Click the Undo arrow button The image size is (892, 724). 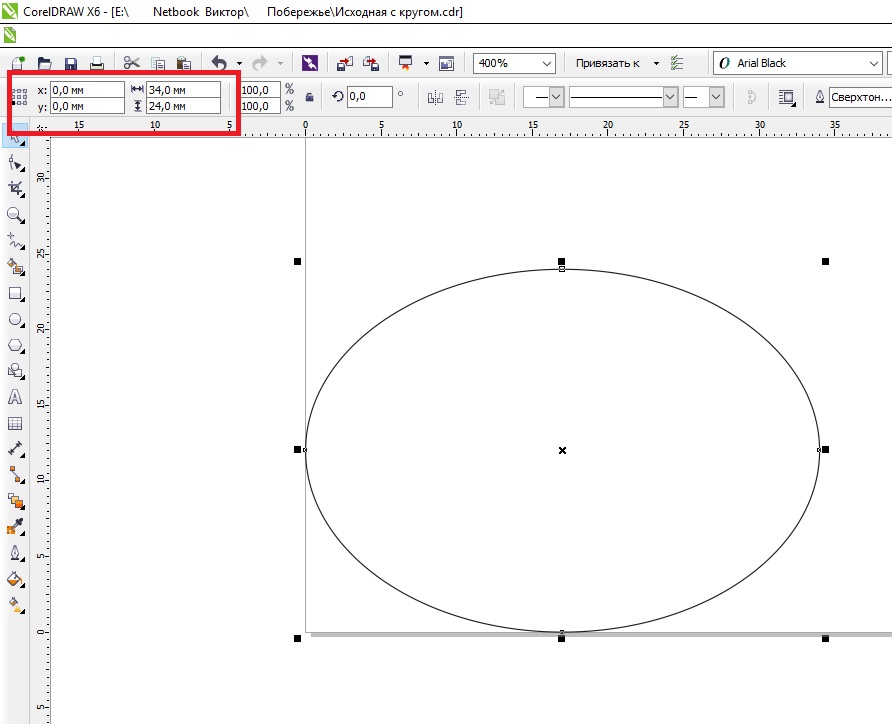tap(219, 63)
